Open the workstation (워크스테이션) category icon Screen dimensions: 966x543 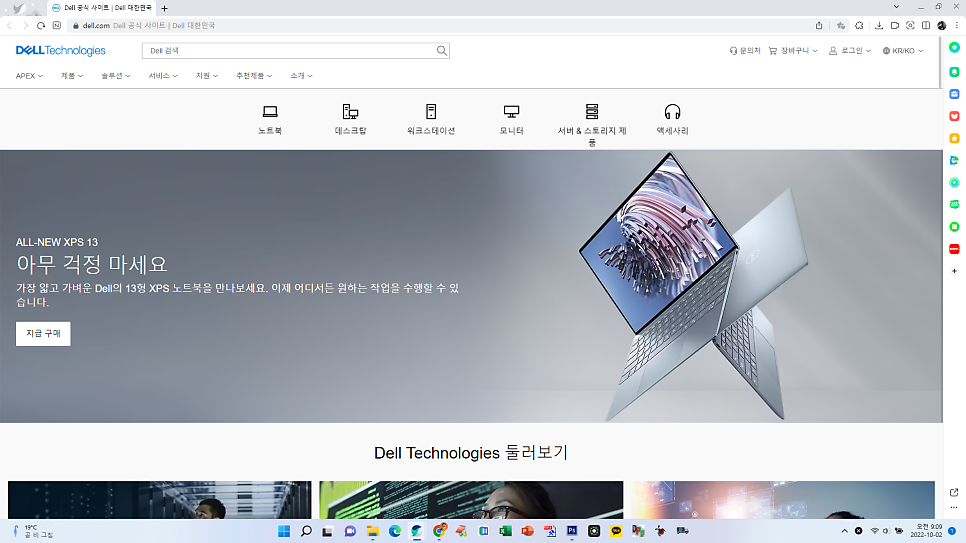(x=431, y=112)
